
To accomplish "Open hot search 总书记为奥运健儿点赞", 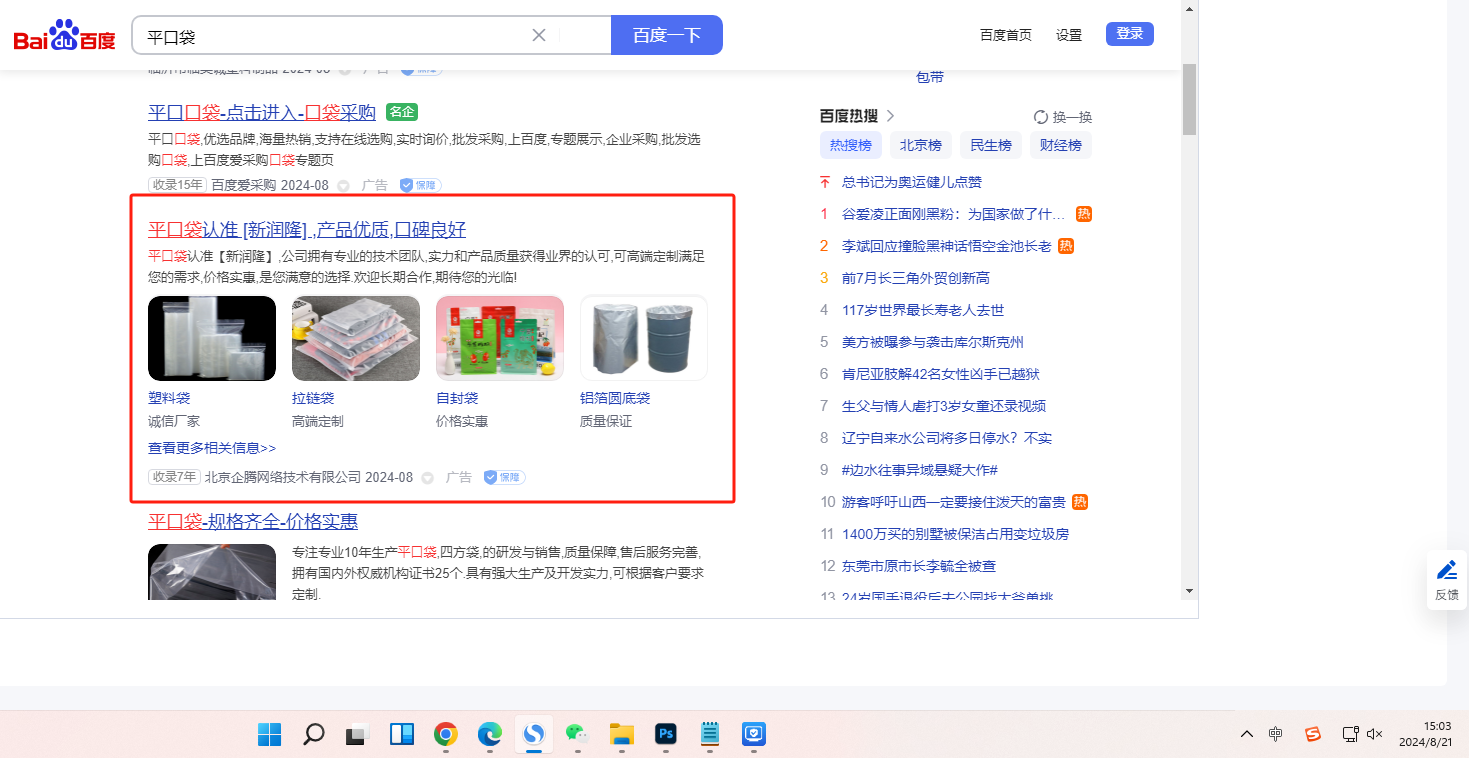I will [x=912, y=182].
